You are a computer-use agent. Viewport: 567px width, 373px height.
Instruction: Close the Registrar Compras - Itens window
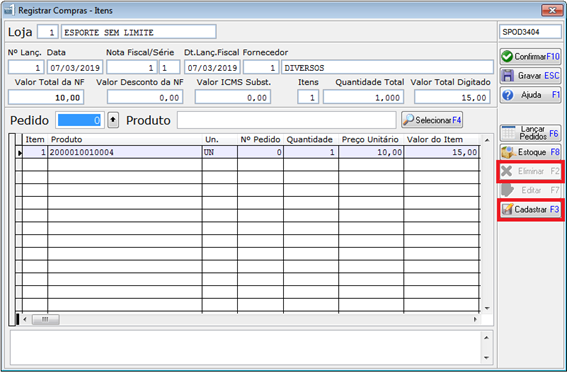[552, 10]
